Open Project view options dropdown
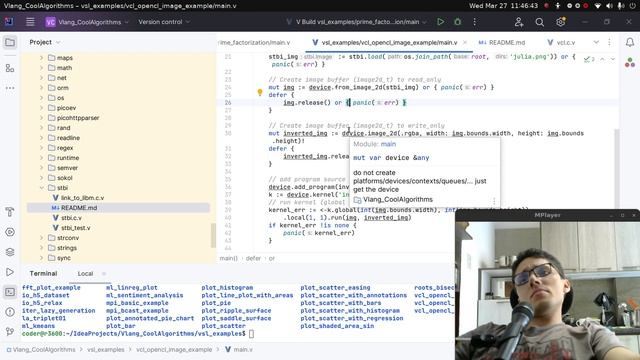This screenshot has width=640, height=360. coord(58,42)
